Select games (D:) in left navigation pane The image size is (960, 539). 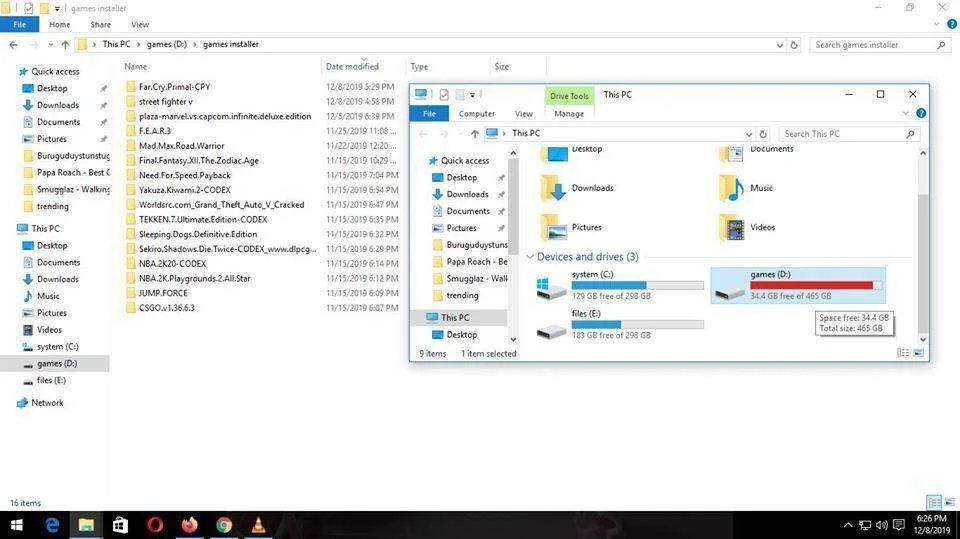56,364
